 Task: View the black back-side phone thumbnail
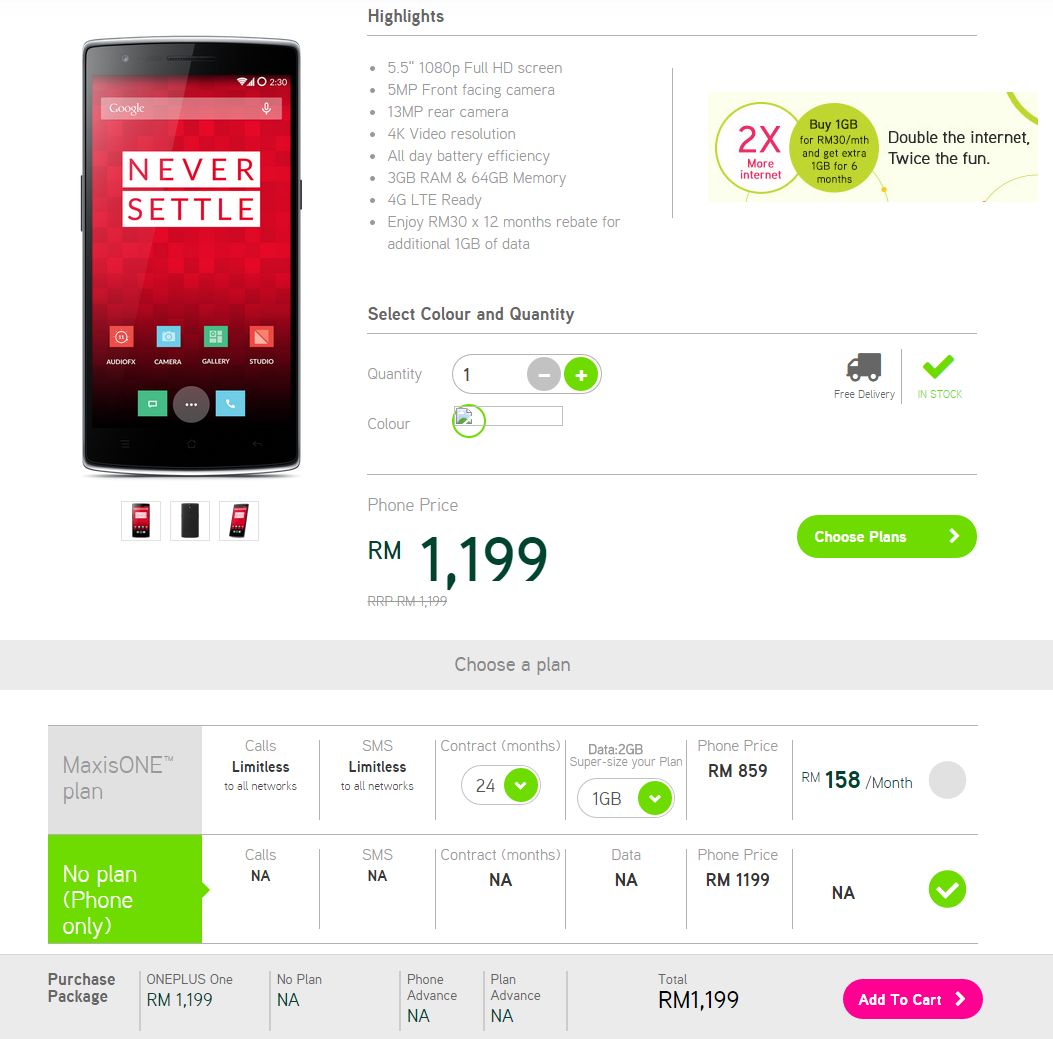tap(190, 521)
